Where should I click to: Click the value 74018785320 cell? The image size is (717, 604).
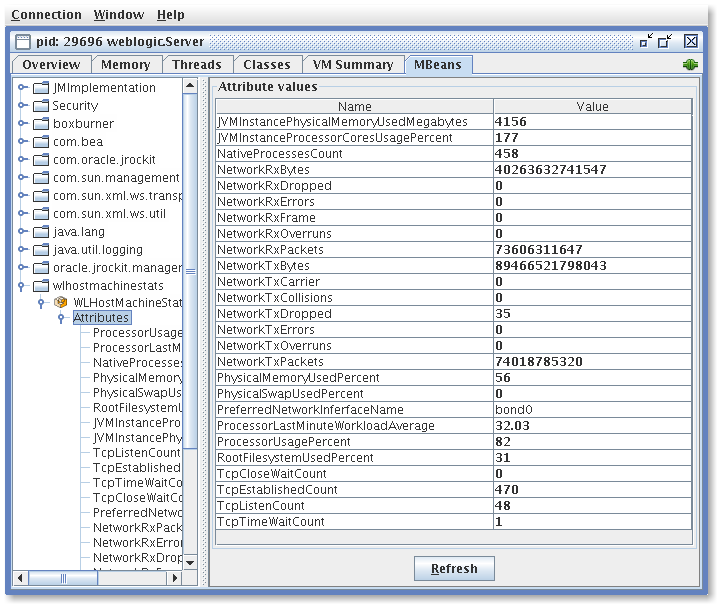[593, 362]
